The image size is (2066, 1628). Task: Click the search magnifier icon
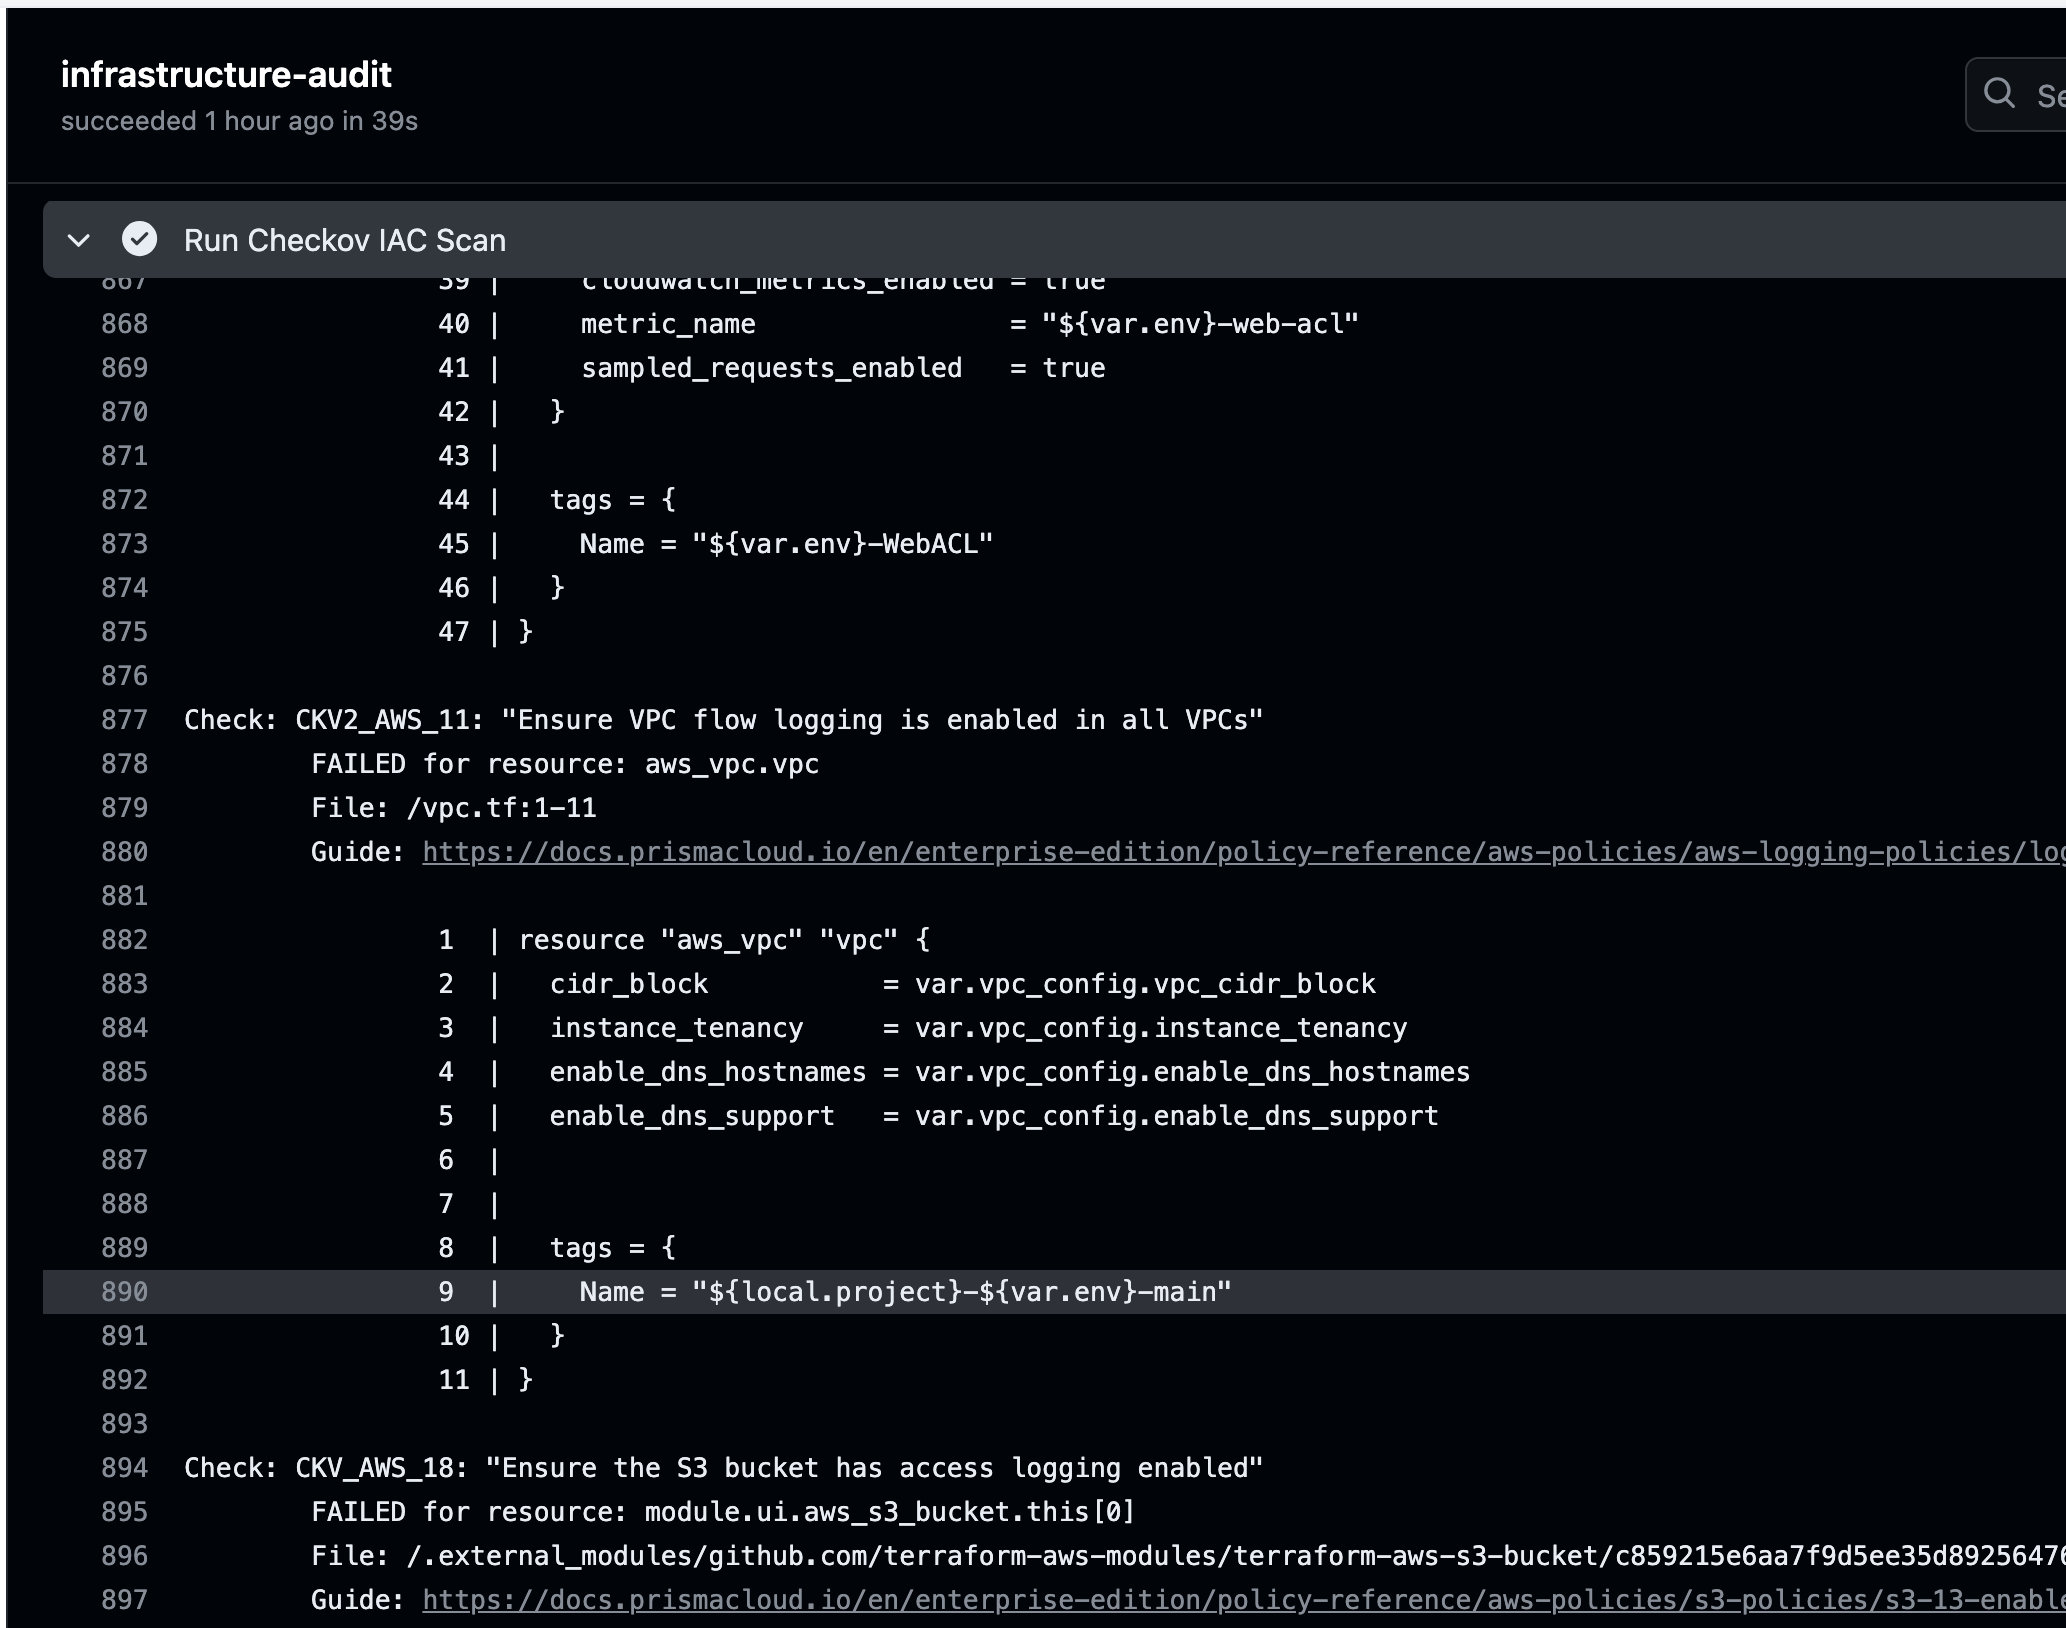(x=1999, y=94)
